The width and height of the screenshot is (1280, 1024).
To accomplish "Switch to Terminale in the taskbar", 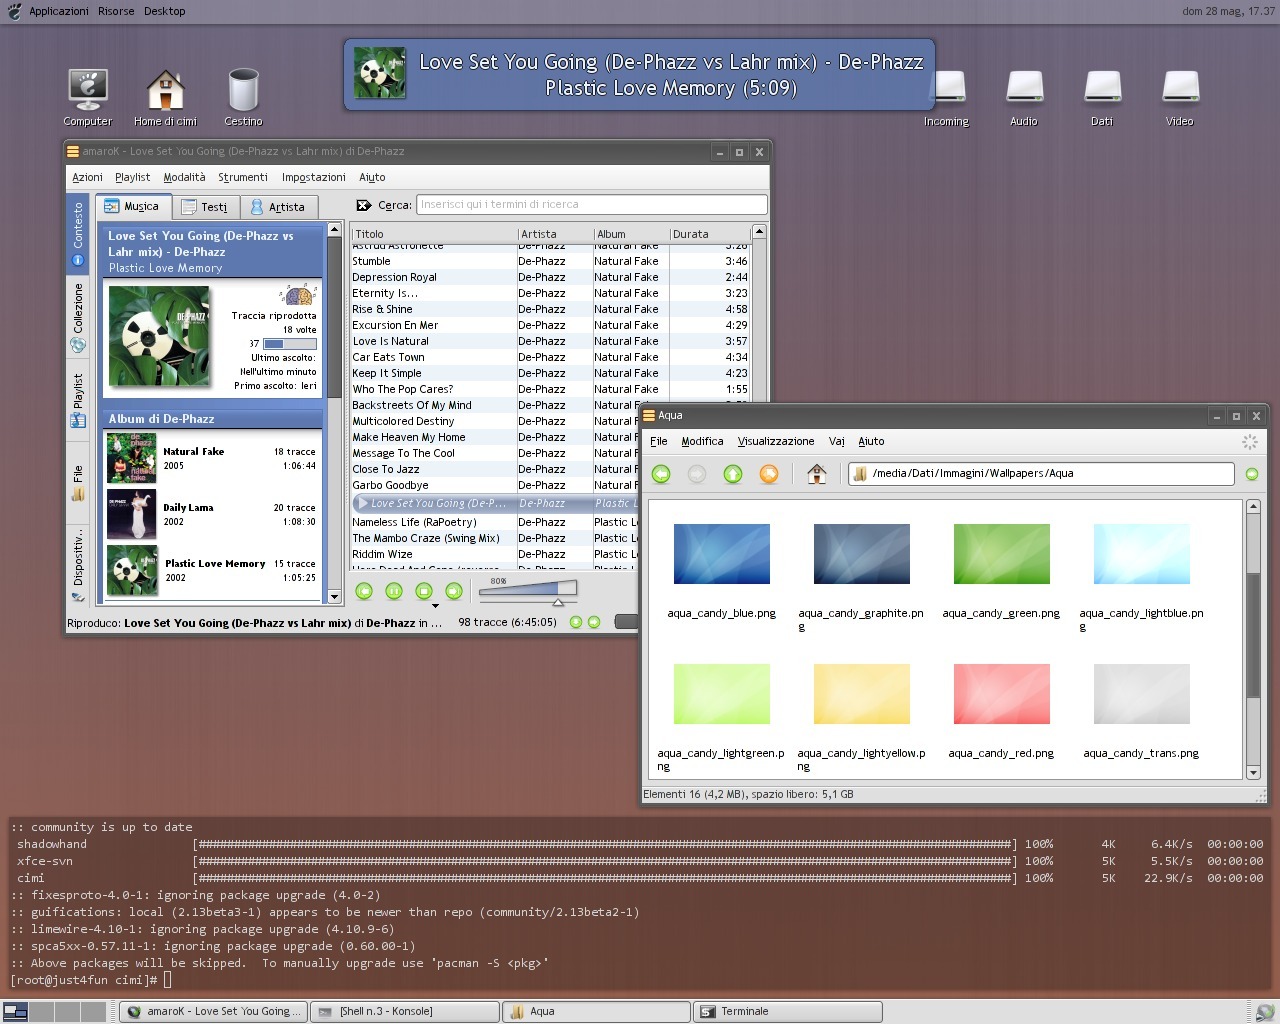I will tap(788, 1012).
